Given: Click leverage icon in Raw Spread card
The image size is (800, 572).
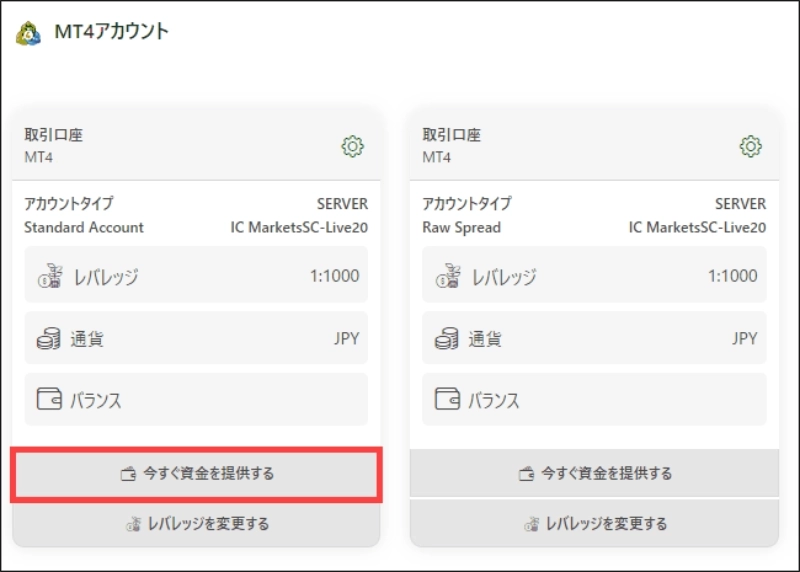Looking at the screenshot, I should [x=447, y=277].
